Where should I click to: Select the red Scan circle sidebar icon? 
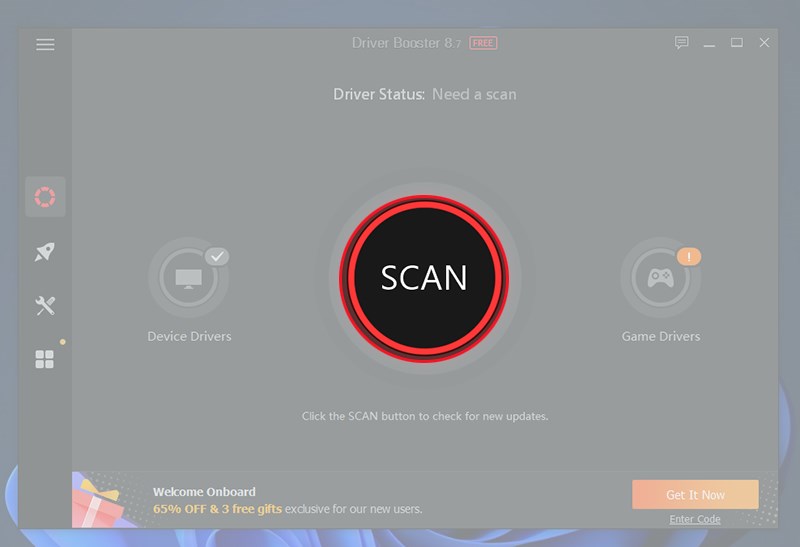45,197
